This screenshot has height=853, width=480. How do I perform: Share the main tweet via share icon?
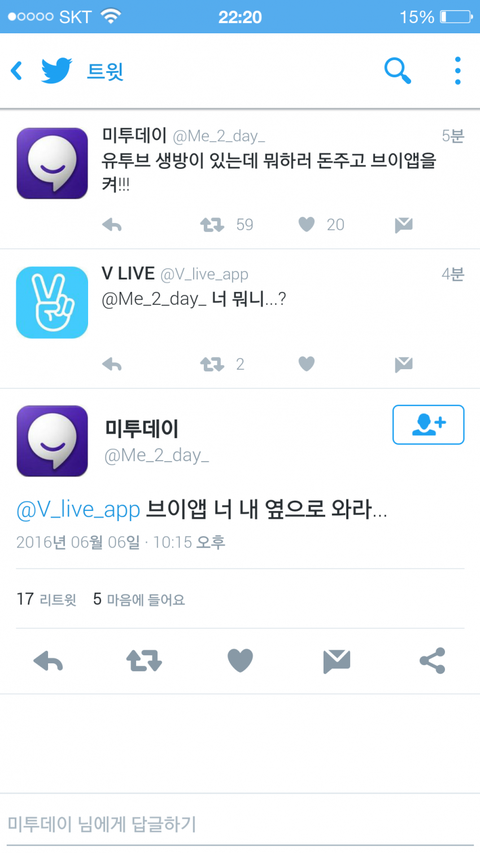click(433, 661)
